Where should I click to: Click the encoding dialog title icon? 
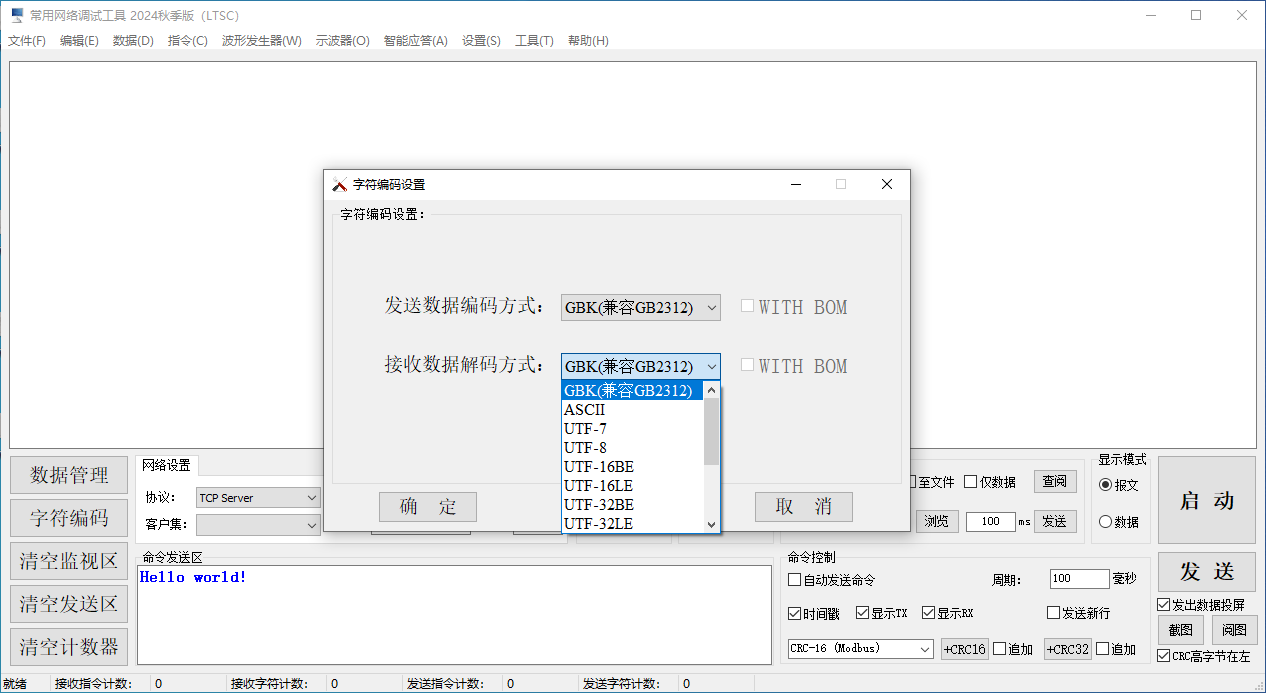pyautogui.click(x=340, y=184)
